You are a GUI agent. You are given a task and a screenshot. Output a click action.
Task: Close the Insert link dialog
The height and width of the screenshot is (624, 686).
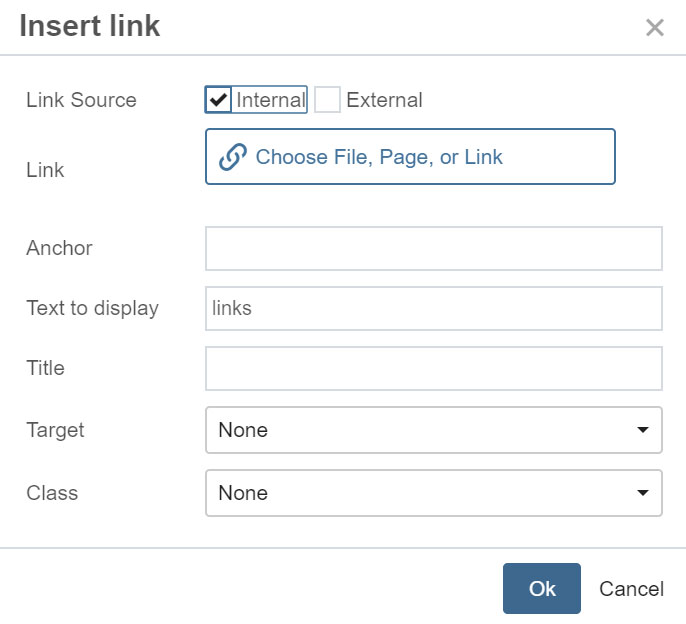coord(654,28)
